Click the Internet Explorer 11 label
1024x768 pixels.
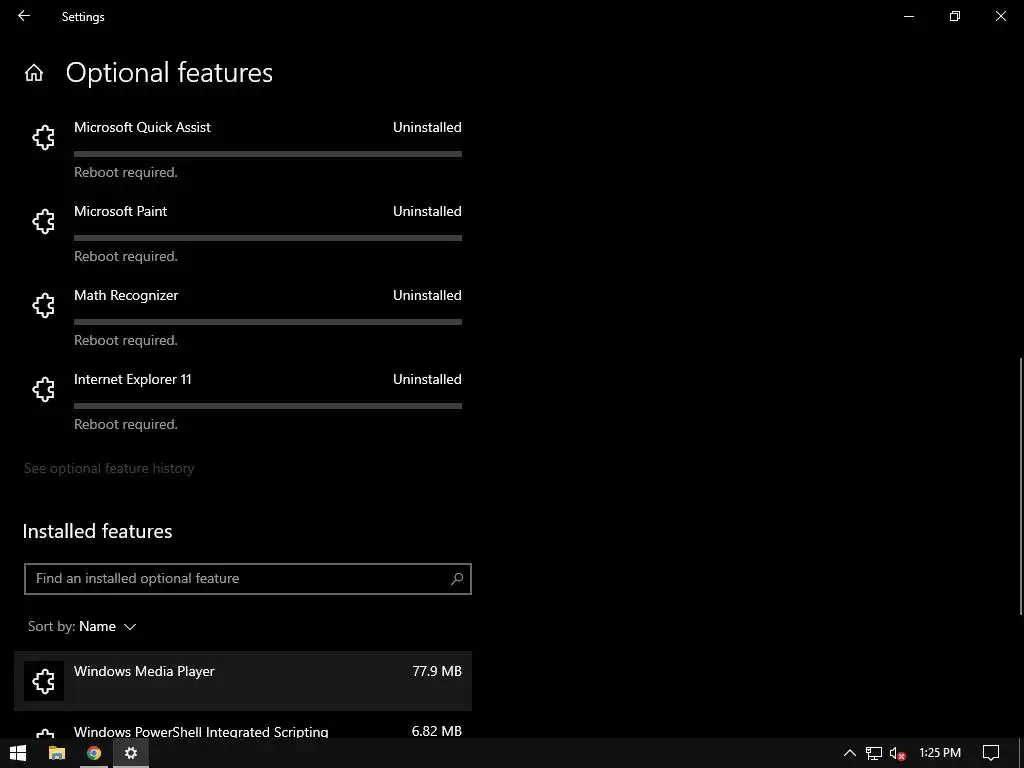(133, 379)
